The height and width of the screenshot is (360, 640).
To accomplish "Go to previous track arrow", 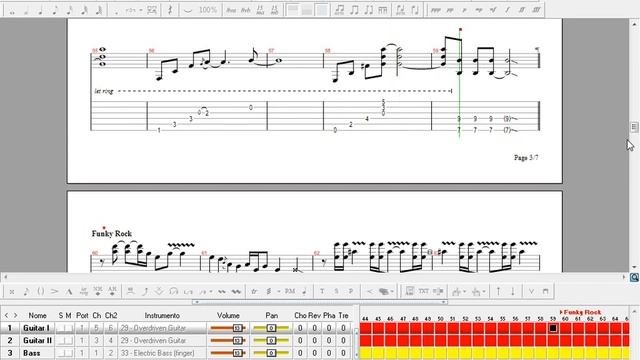I will pos(6,316).
